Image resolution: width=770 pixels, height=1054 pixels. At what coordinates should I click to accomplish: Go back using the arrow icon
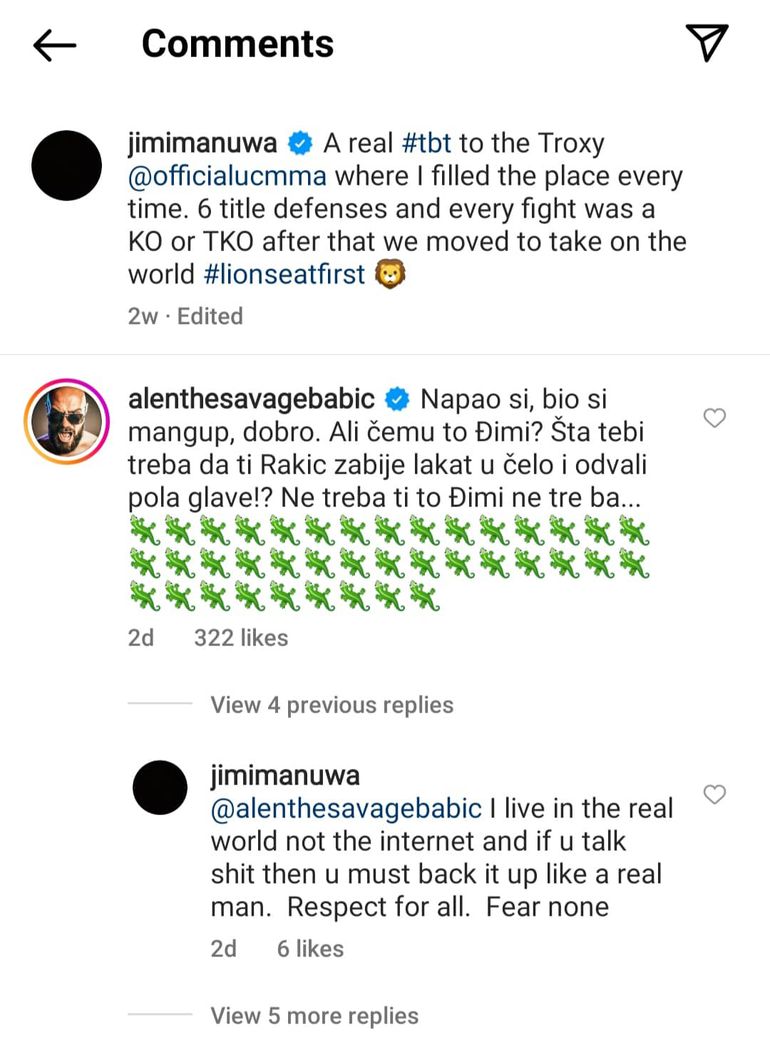tap(55, 45)
